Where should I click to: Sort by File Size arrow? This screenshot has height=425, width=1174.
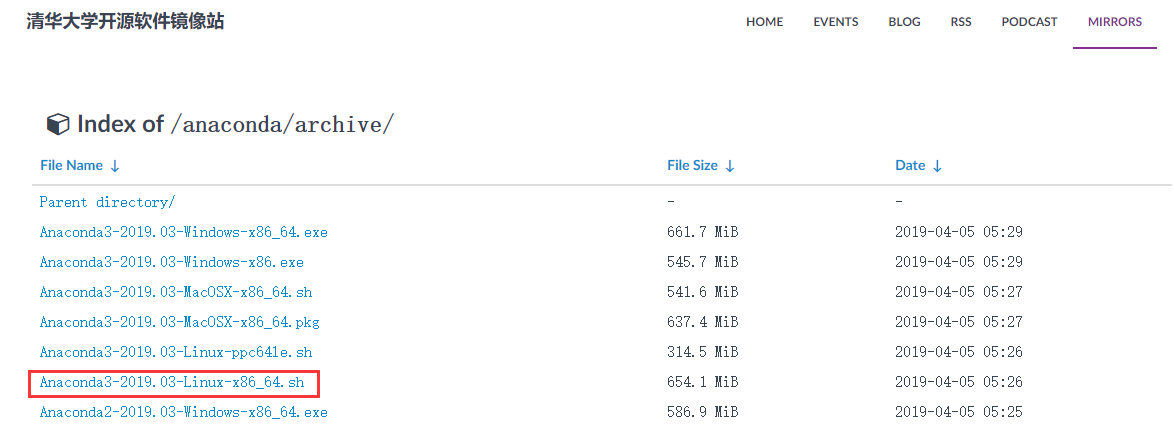[730, 166]
